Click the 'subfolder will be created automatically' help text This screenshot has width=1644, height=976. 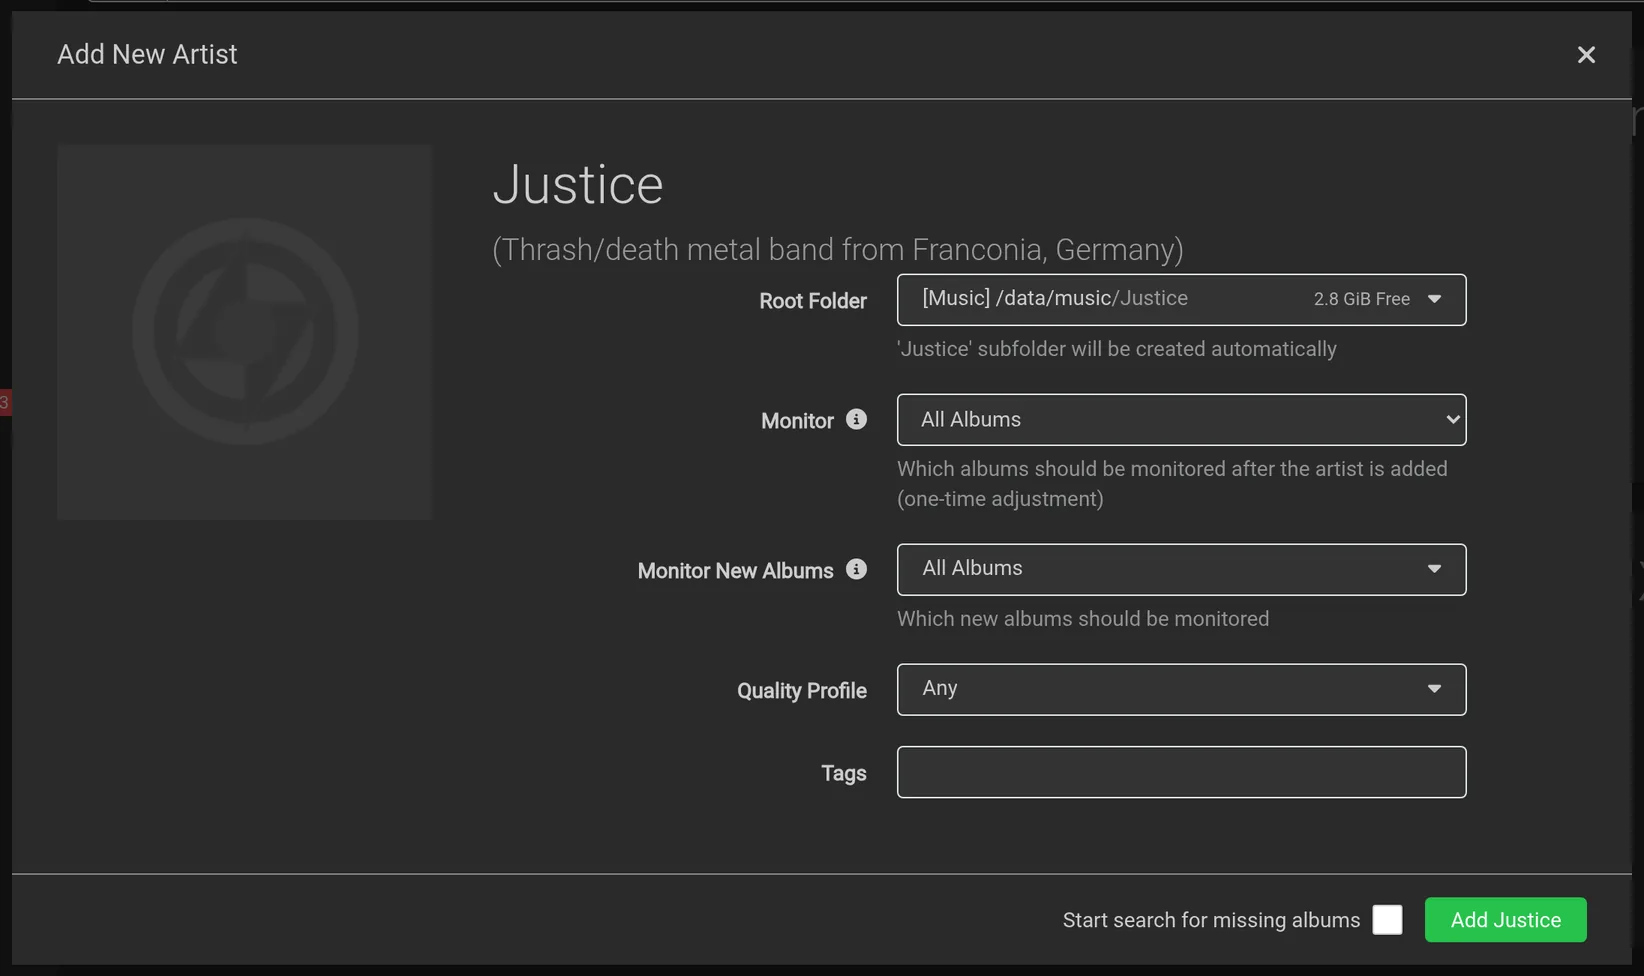pyautogui.click(x=1116, y=349)
